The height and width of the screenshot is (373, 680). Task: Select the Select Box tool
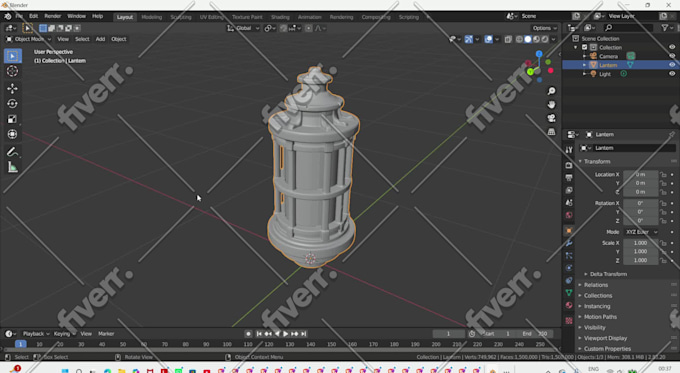click(x=13, y=56)
